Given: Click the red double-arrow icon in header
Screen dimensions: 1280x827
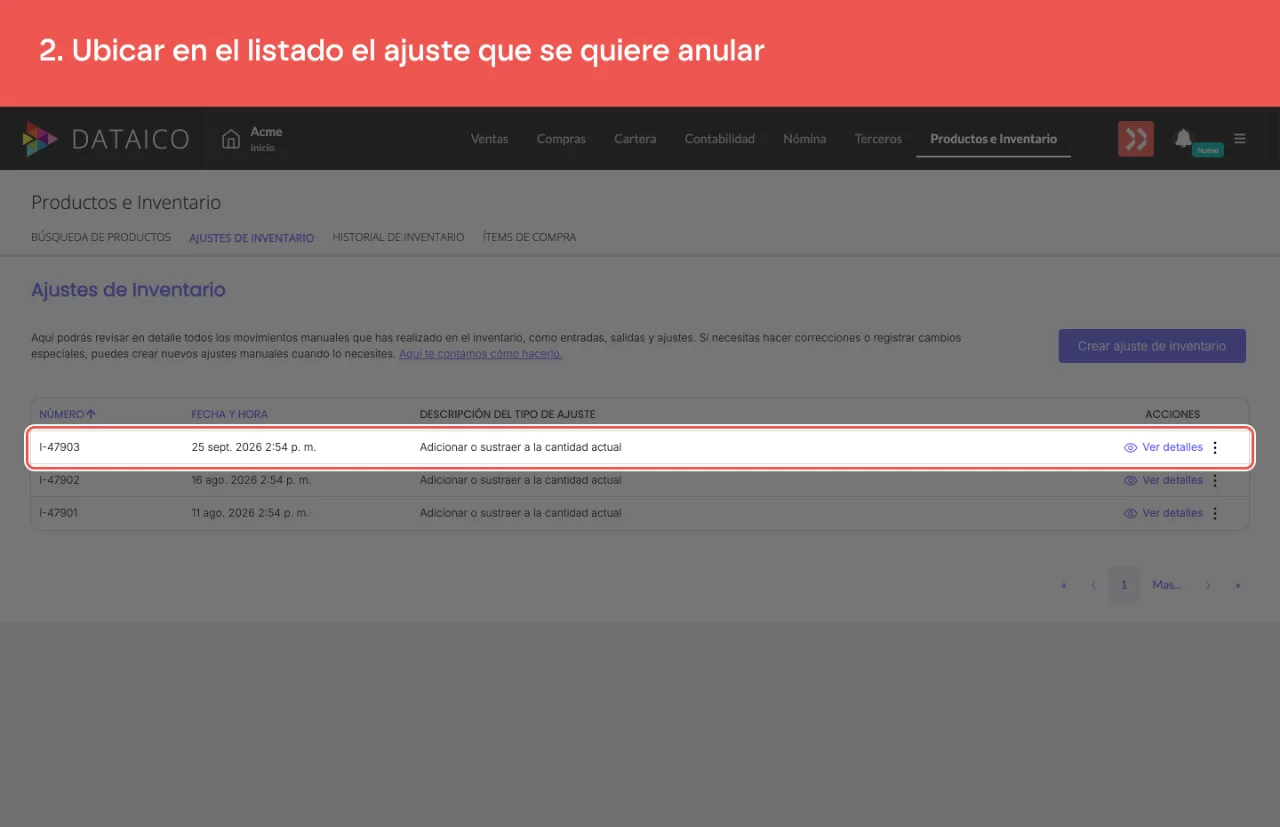Looking at the screenshot, I should coord(1136,139).
